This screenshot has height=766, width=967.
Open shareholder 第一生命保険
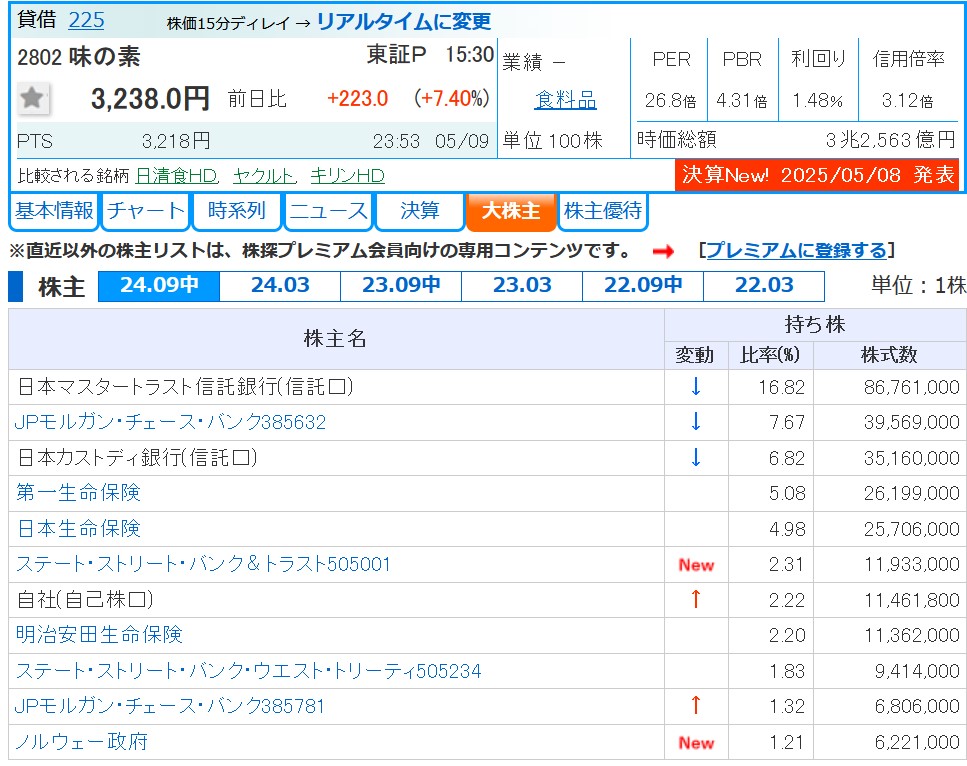point(78,493)
